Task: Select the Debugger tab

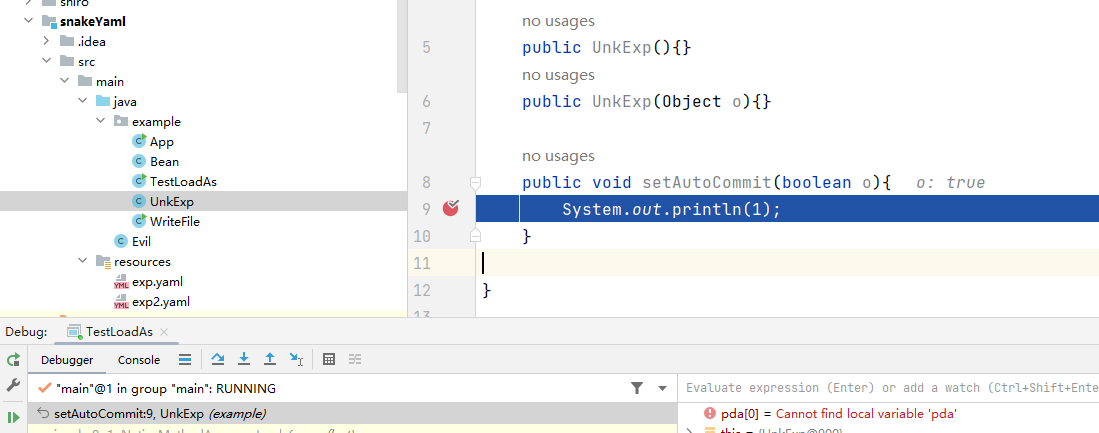Action: 67,360
